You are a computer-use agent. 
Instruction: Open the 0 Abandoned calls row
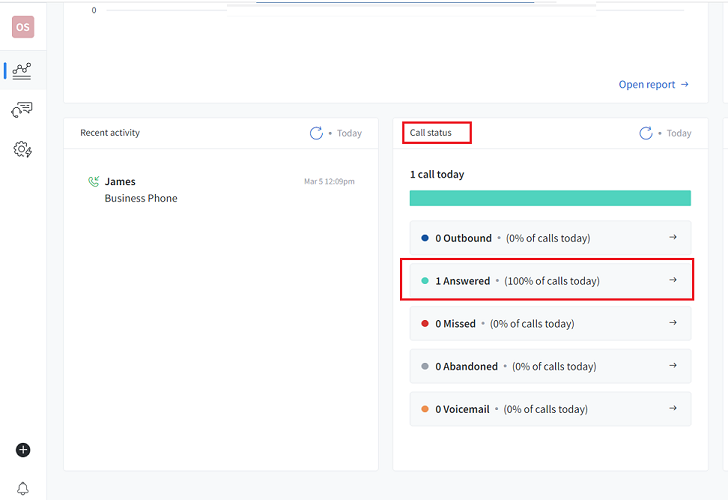(x=550, y=366)
